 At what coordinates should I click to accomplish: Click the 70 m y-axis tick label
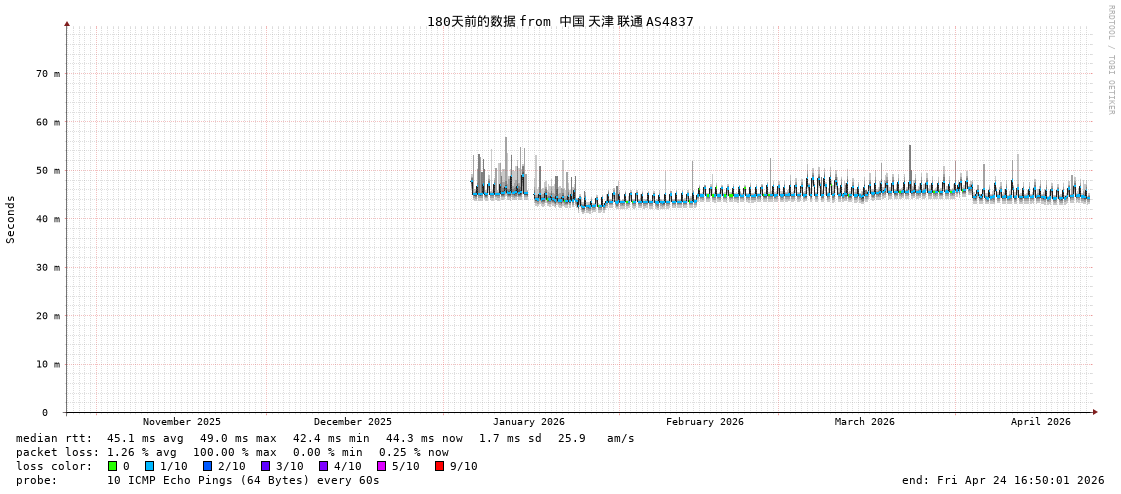pyautogui.click(x=49, y=74)
